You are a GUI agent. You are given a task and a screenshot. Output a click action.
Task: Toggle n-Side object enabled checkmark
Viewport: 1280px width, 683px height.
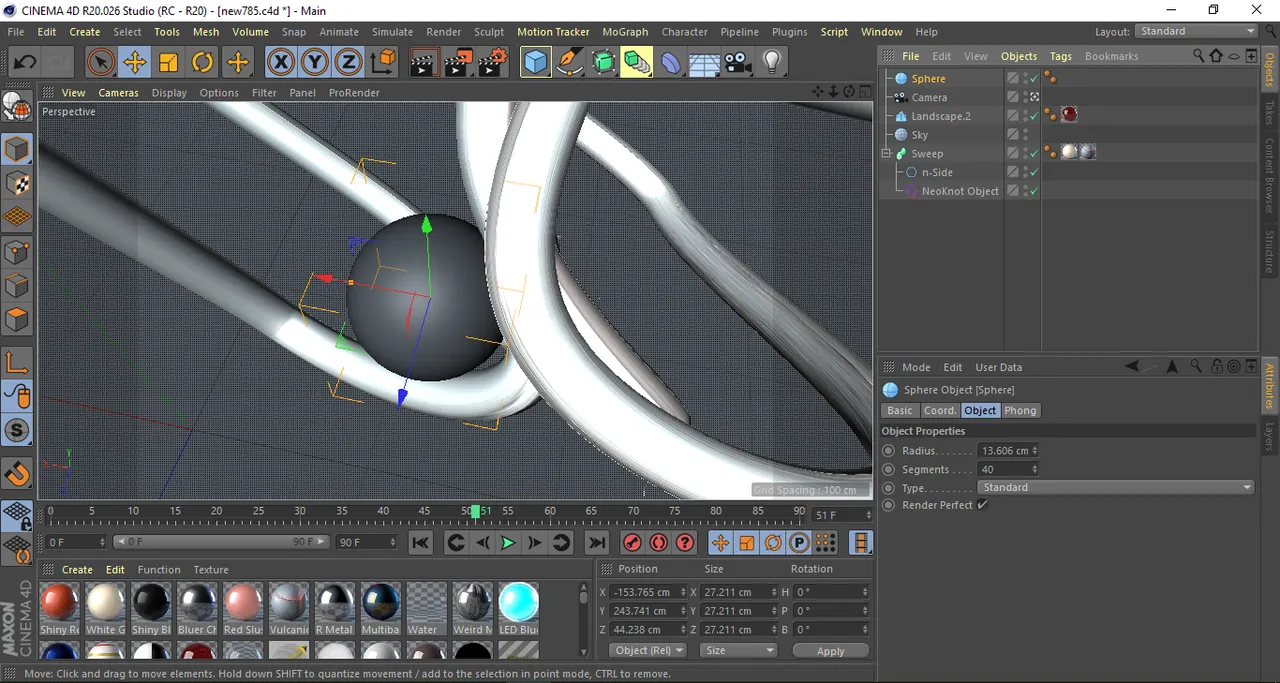(1034, 172)
